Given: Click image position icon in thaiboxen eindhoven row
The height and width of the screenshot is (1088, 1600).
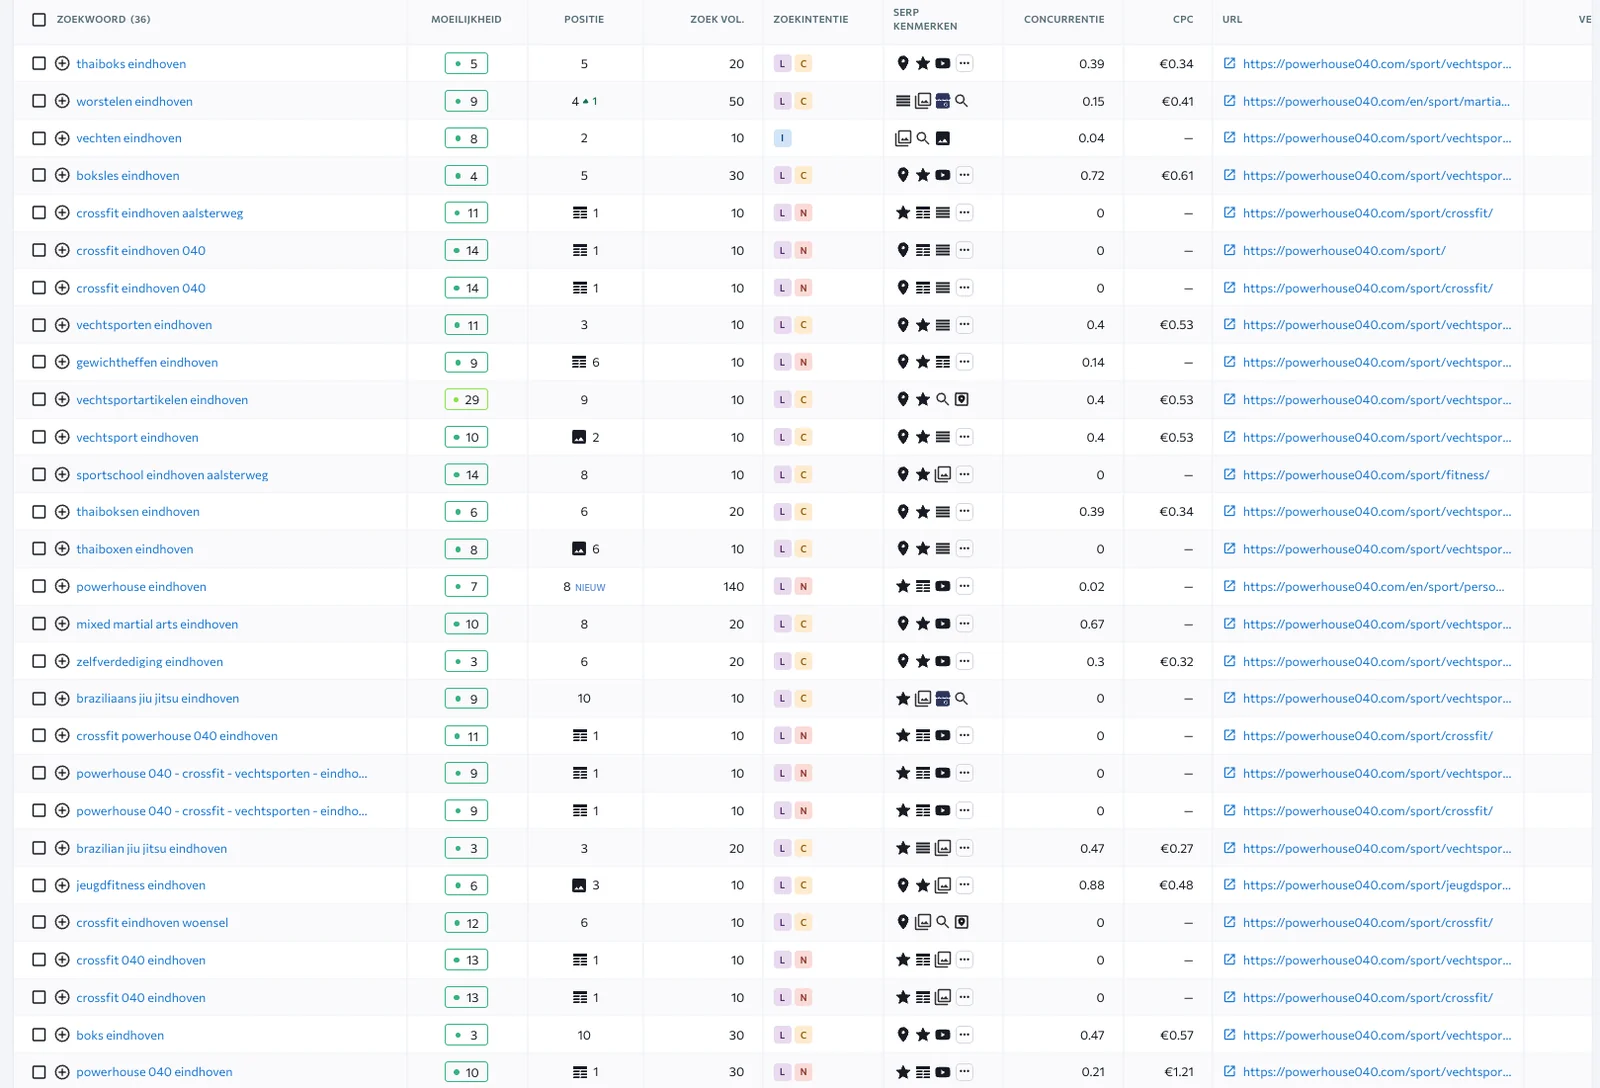Looking at the screenshot, I should [579, 549].
